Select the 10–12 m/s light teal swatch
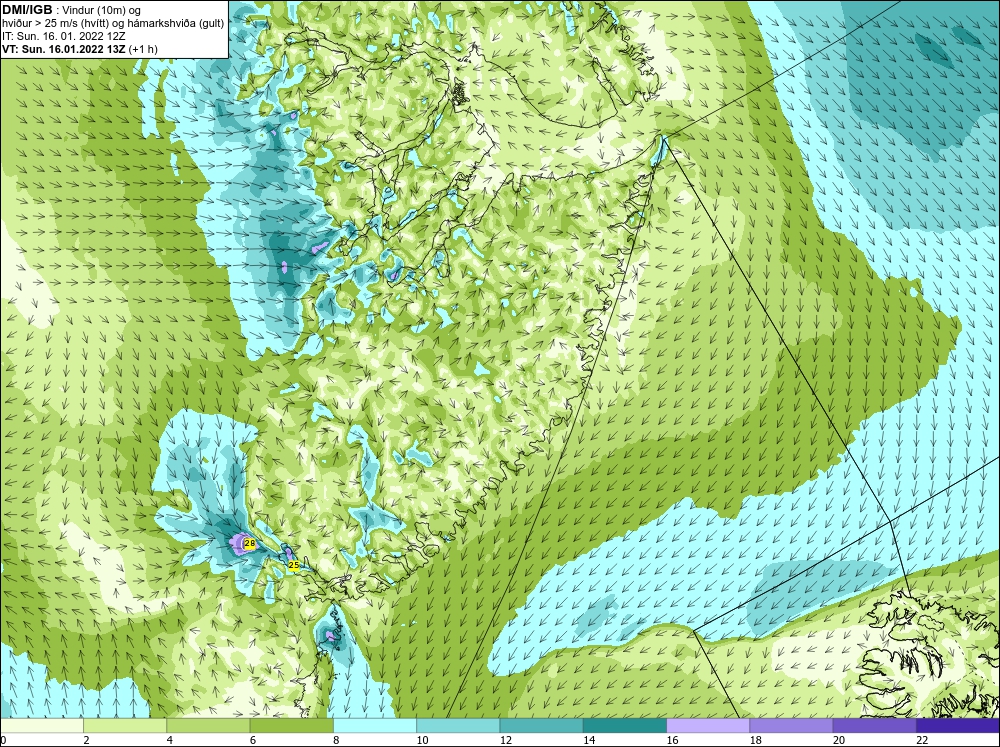 (x=458, y=726)
